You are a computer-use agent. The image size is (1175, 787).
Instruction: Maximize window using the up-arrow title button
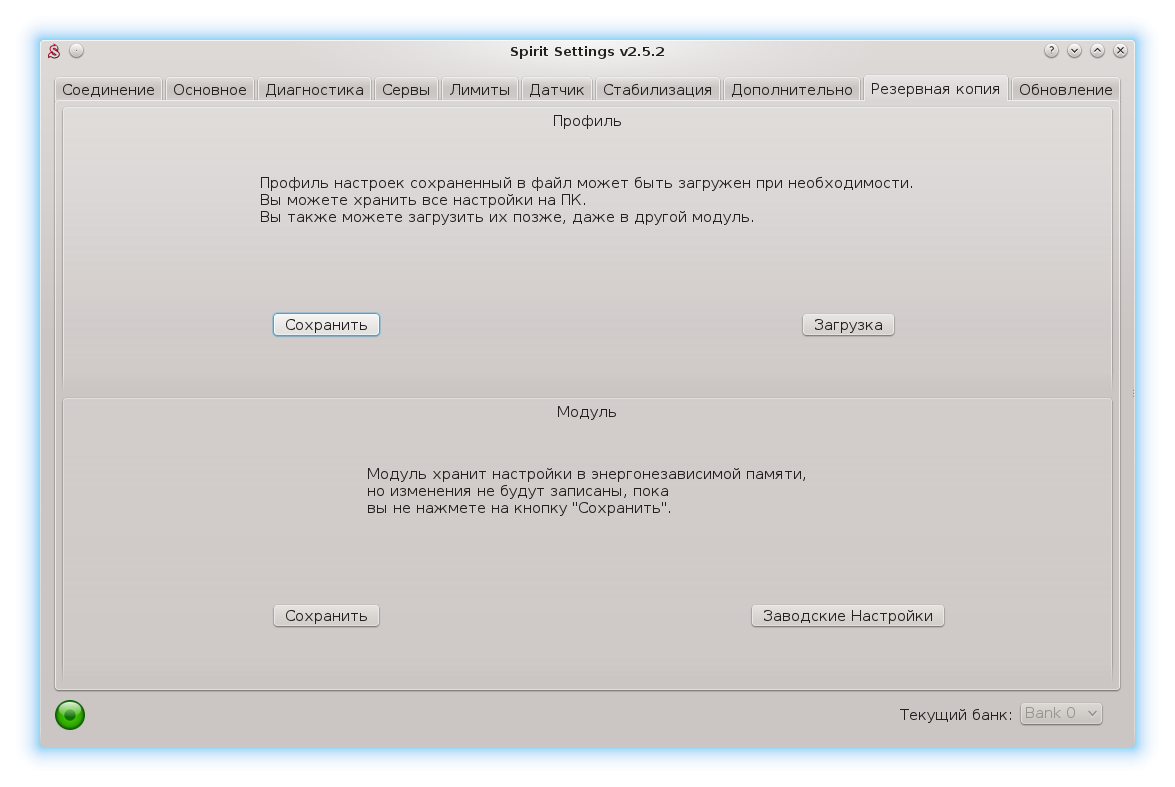[x=1097, y=50]
